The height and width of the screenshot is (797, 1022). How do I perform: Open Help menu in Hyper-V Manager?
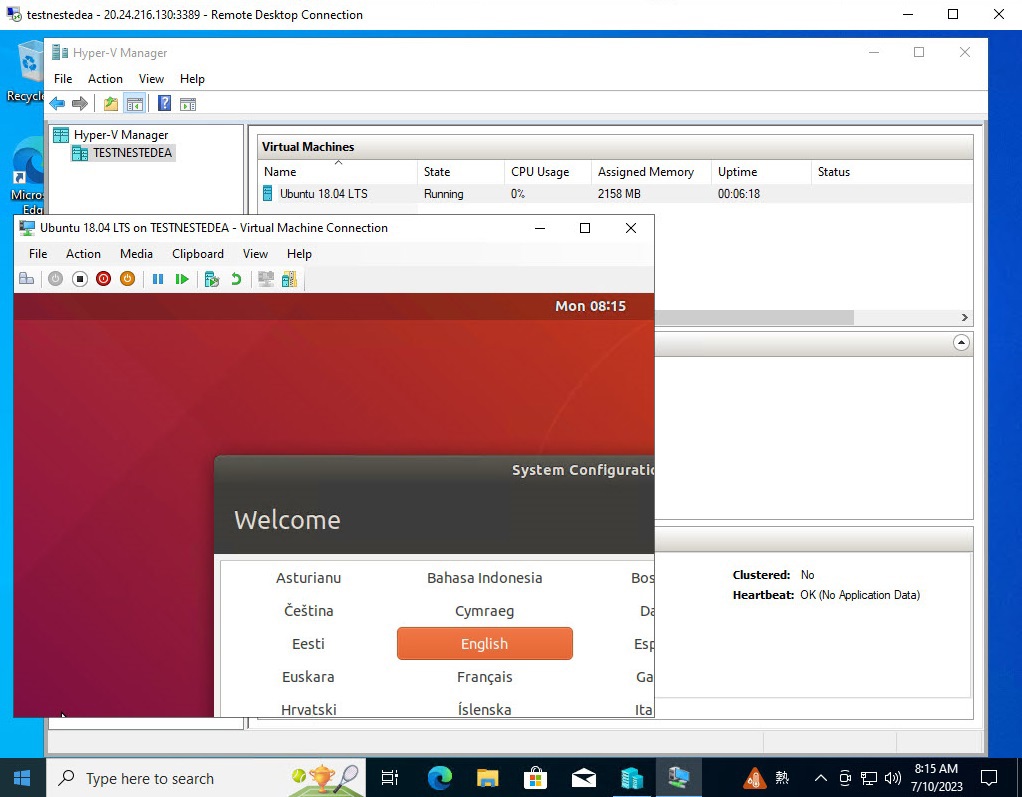click(x=192, y=79)
